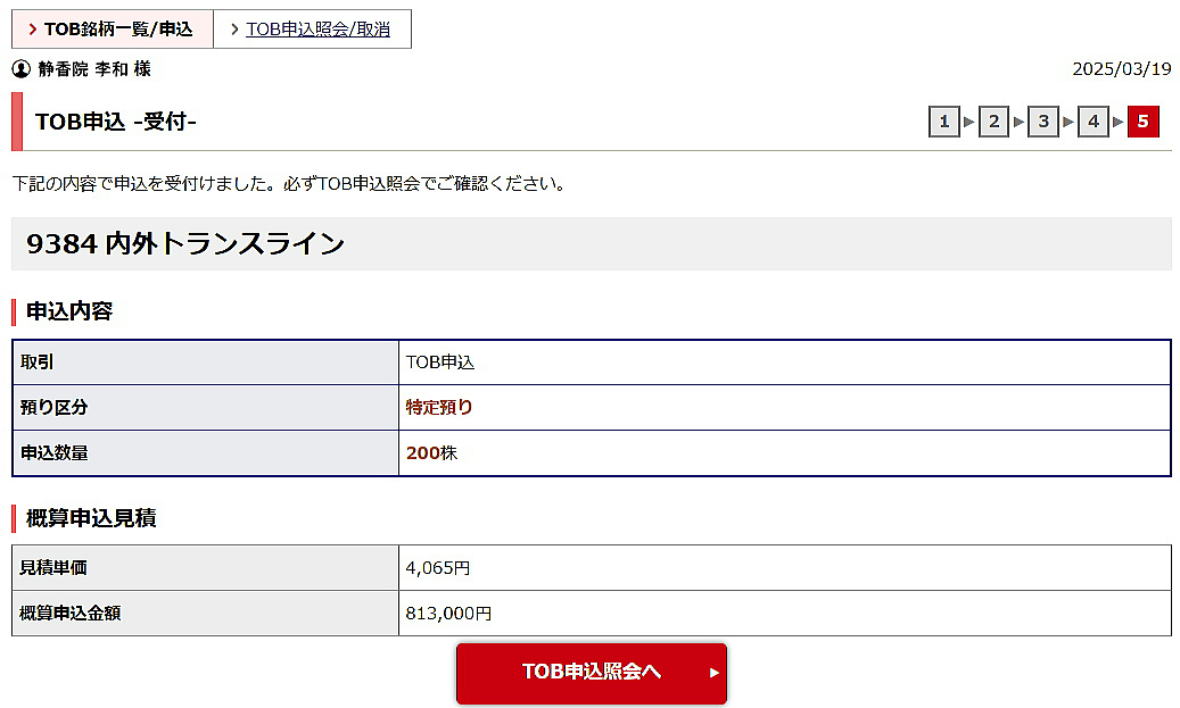The width and height of the screenshot is (1180, 708).
Task: Click the 概算申込見積 section heading
Action: [x=91, y=518]
